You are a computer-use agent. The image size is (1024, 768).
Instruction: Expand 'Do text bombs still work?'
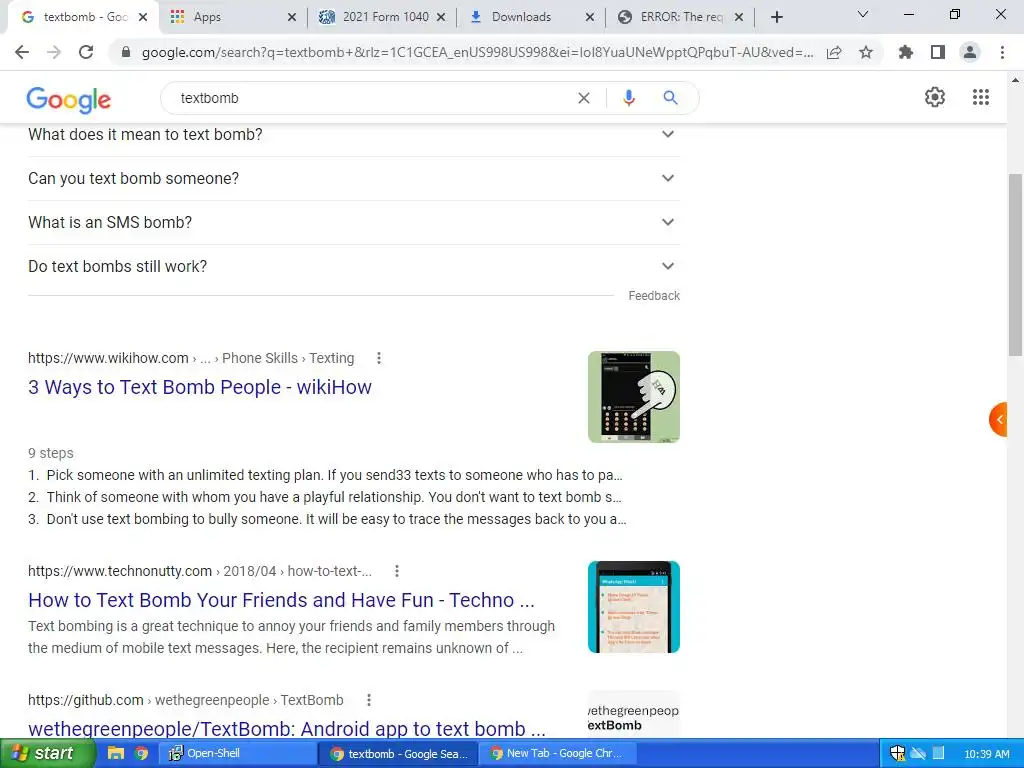tap(354, 266)
